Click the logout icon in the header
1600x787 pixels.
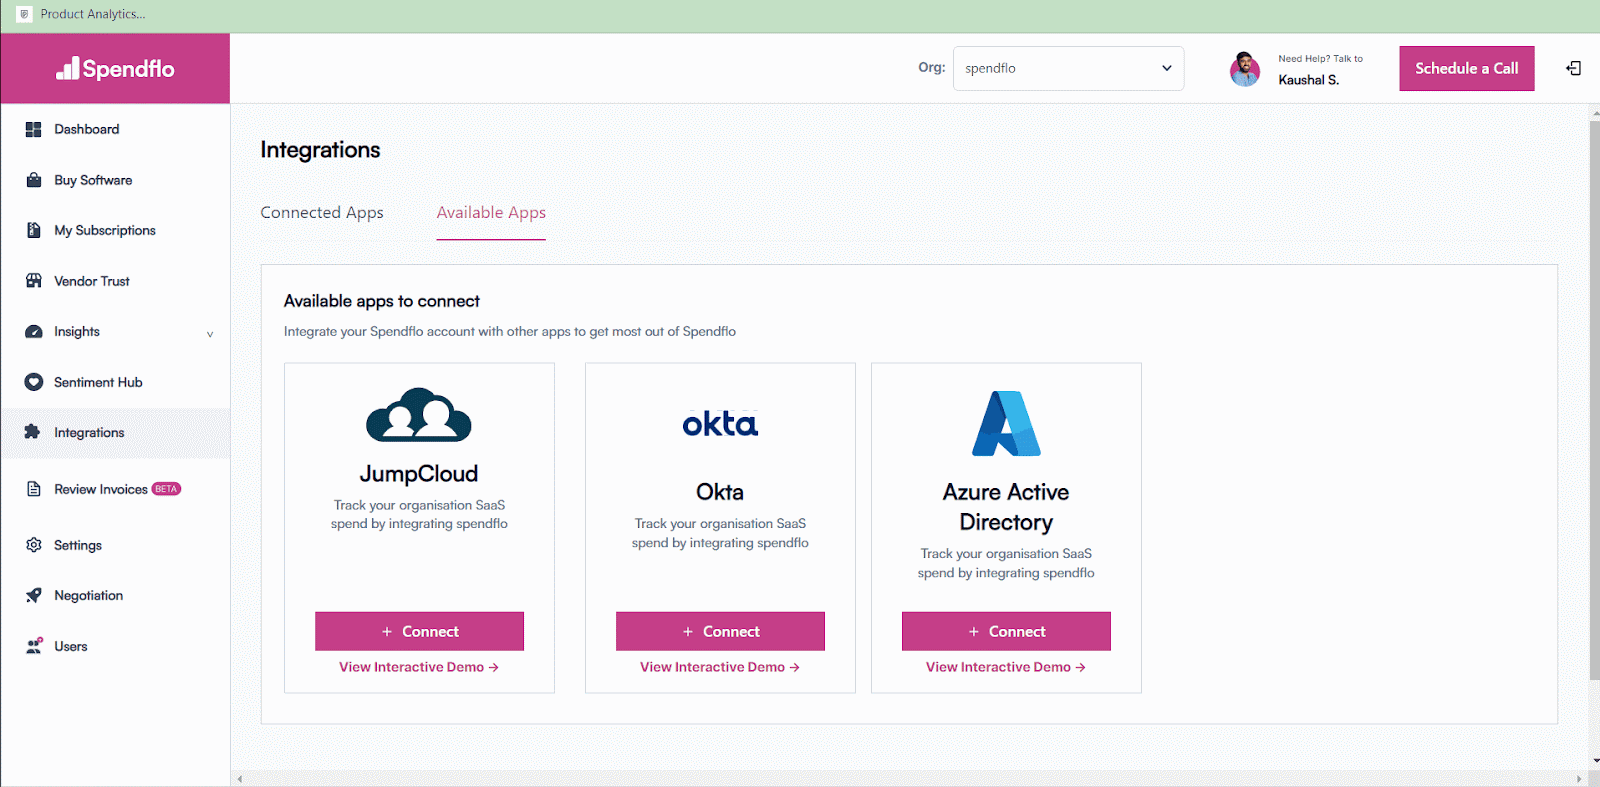1573,68
